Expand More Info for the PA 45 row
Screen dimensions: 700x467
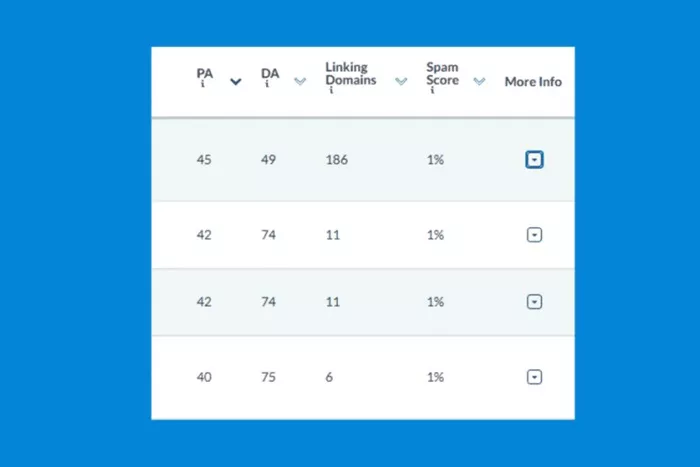(x=534, y=160)
